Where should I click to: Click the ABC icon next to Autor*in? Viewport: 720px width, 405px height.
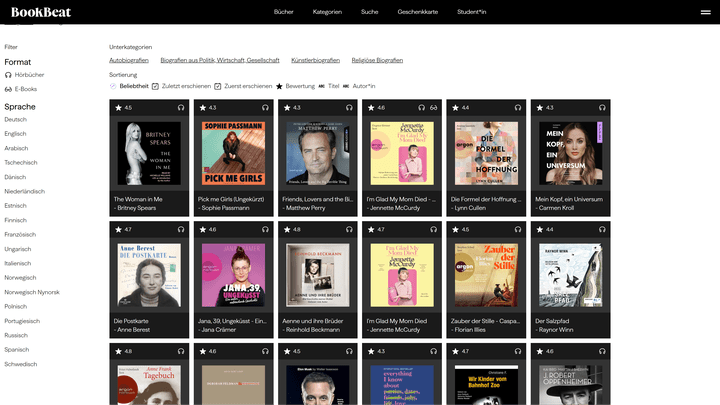(x=346, y=86)
